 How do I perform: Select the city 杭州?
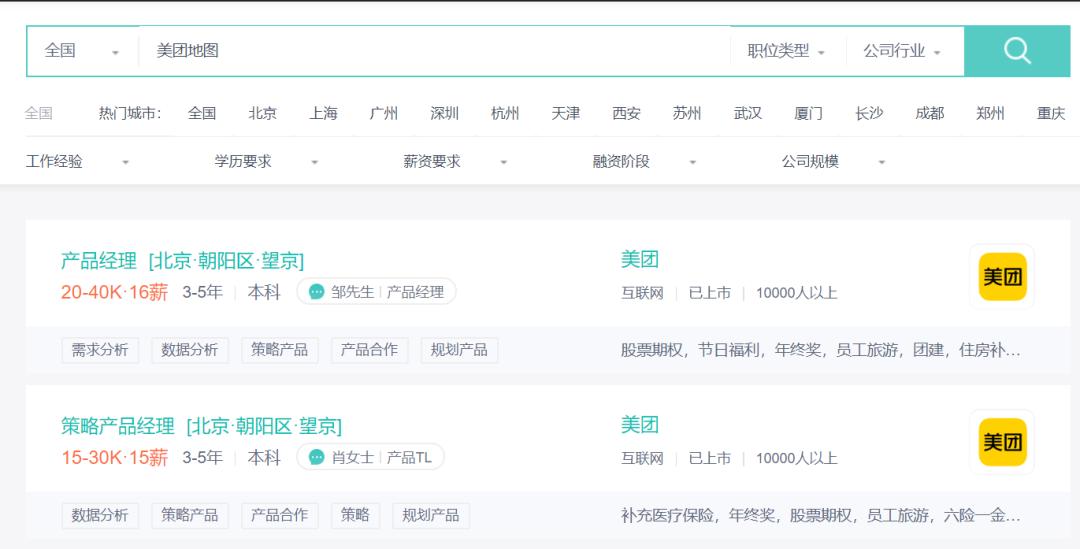(505, 114)
